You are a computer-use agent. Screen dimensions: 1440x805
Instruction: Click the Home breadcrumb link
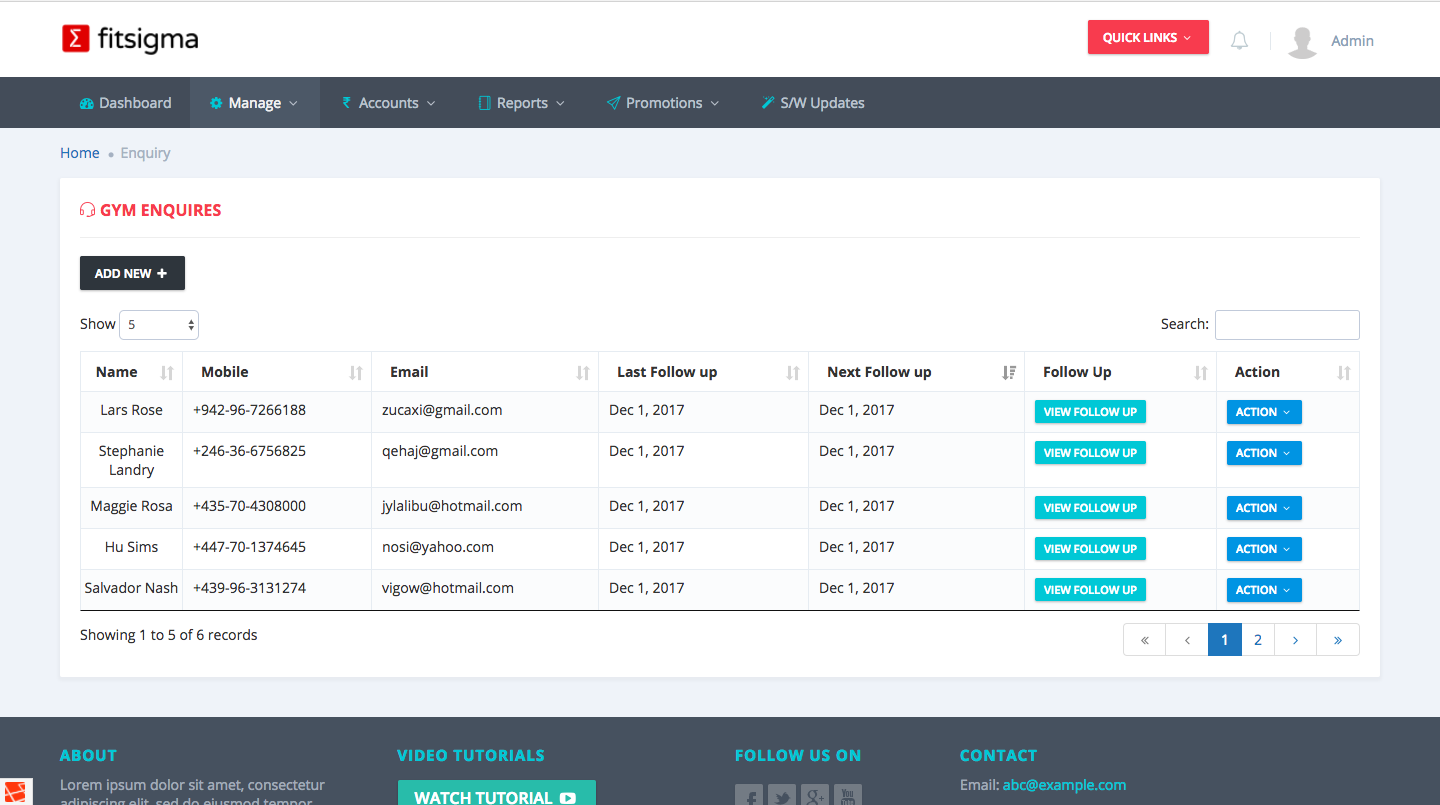[x=80, y=153]
